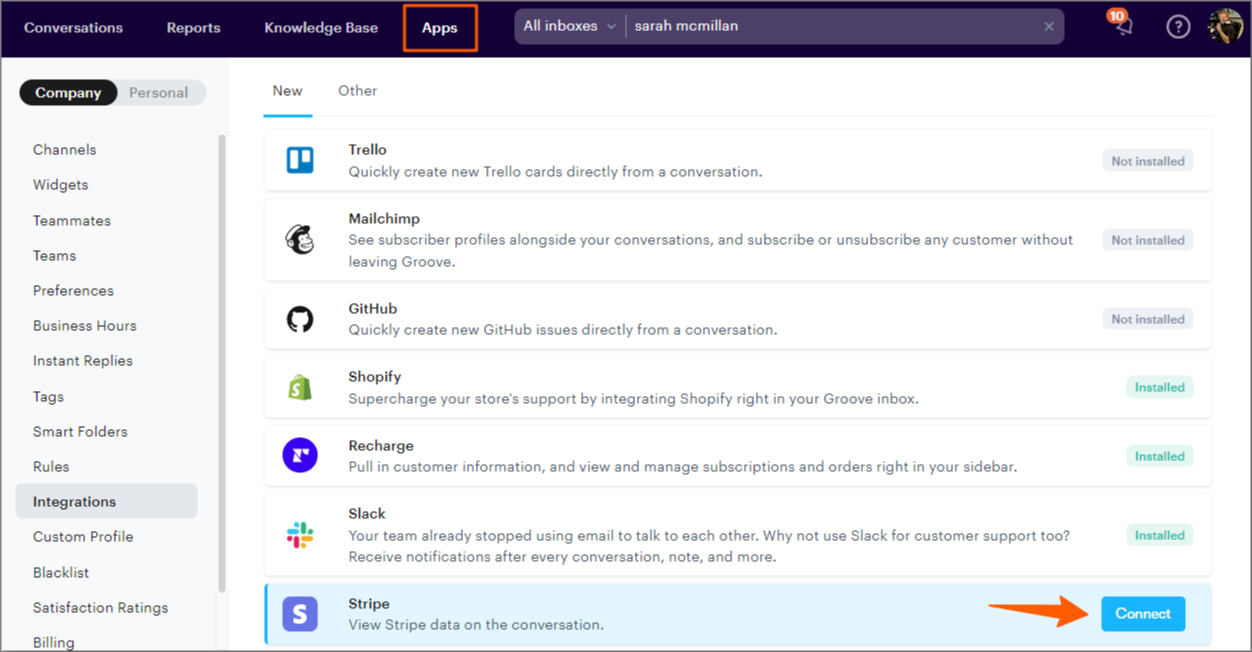This screenshot has height=652, width=1252.
Task: Click the Mailchimp monkey icon
Action: pyautogui.click(x=300, y=240)
